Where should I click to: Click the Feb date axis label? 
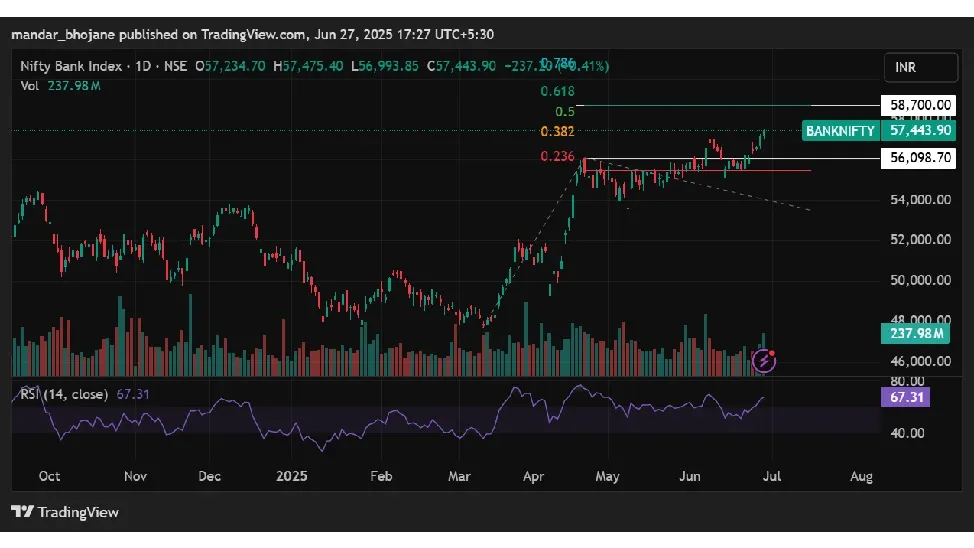pos(381,476)
